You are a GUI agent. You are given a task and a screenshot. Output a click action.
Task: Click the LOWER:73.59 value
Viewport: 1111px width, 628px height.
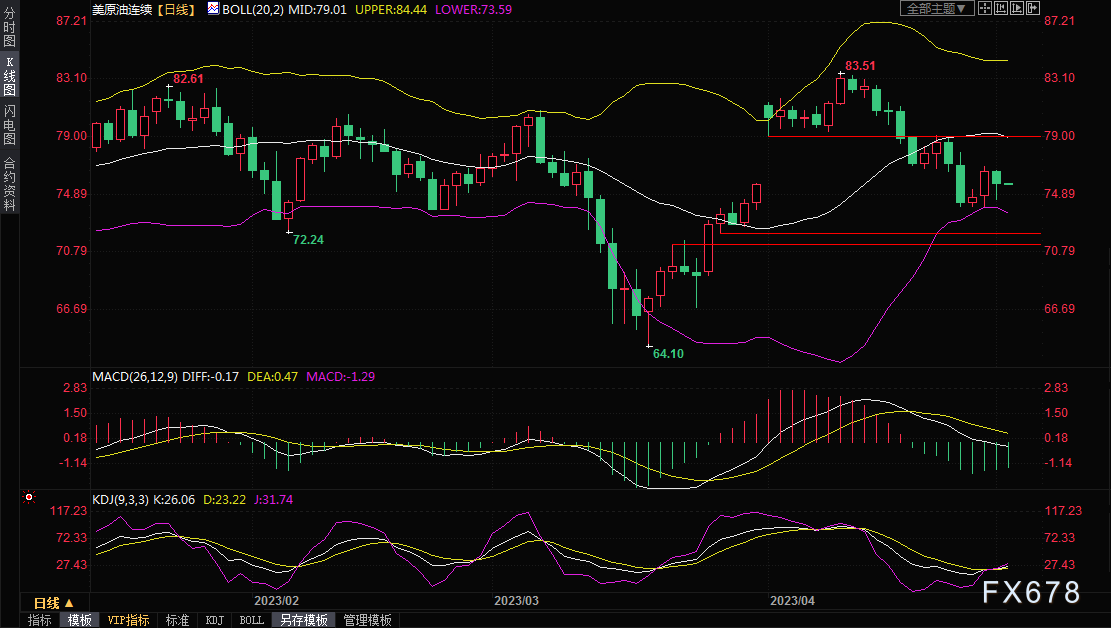click(473, 10)
